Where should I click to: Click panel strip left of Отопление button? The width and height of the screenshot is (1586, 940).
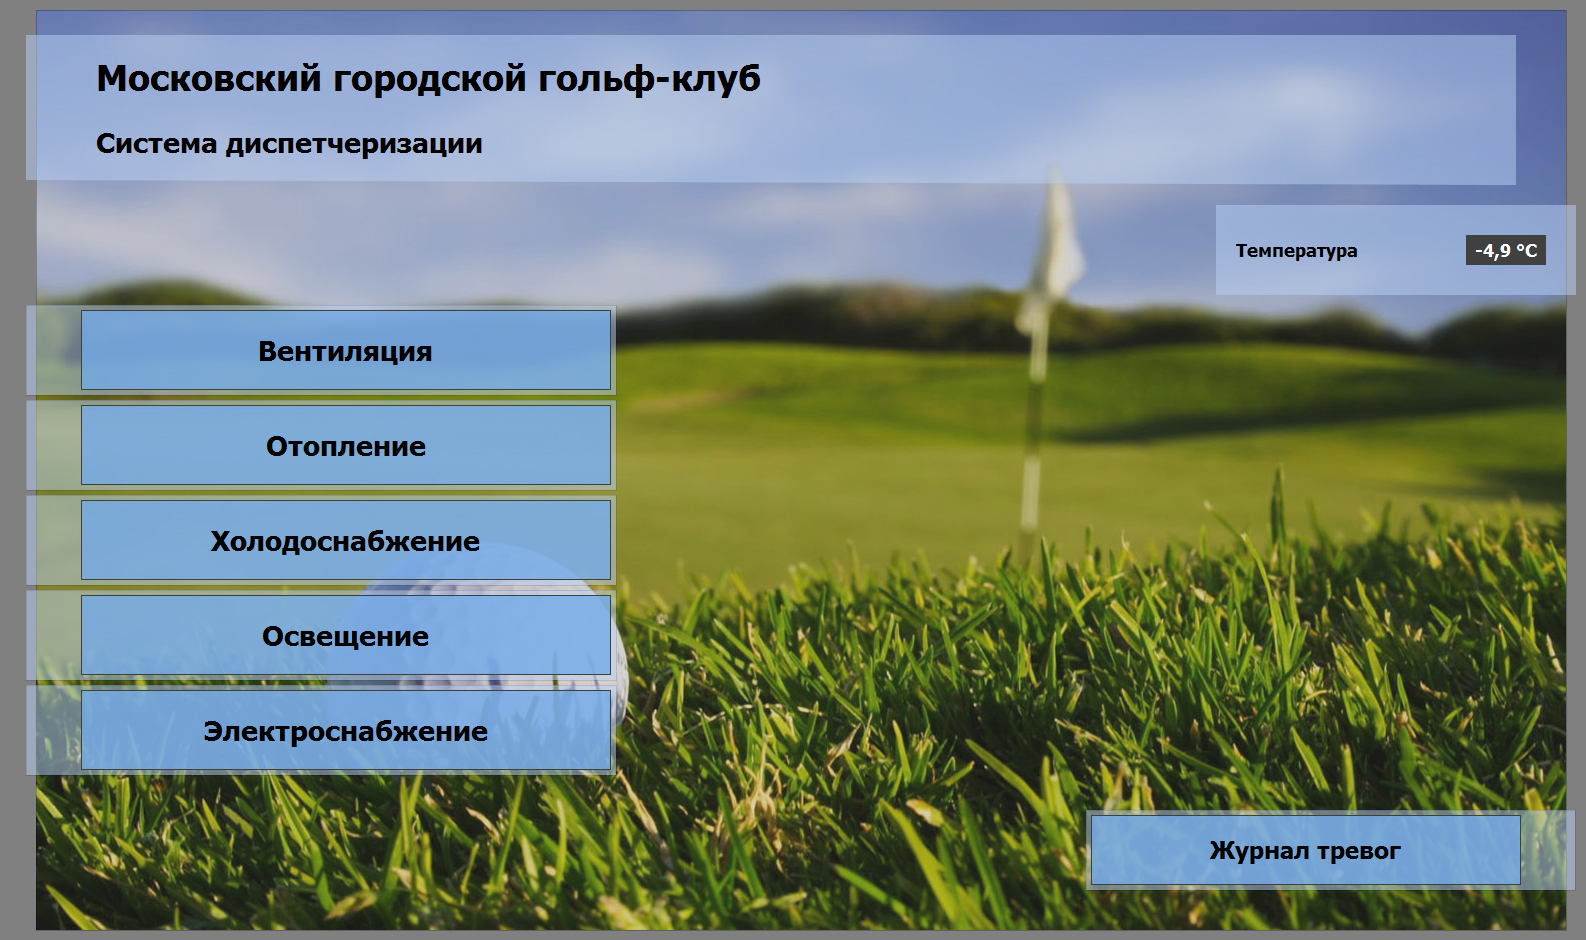click(x=54, y=446)
